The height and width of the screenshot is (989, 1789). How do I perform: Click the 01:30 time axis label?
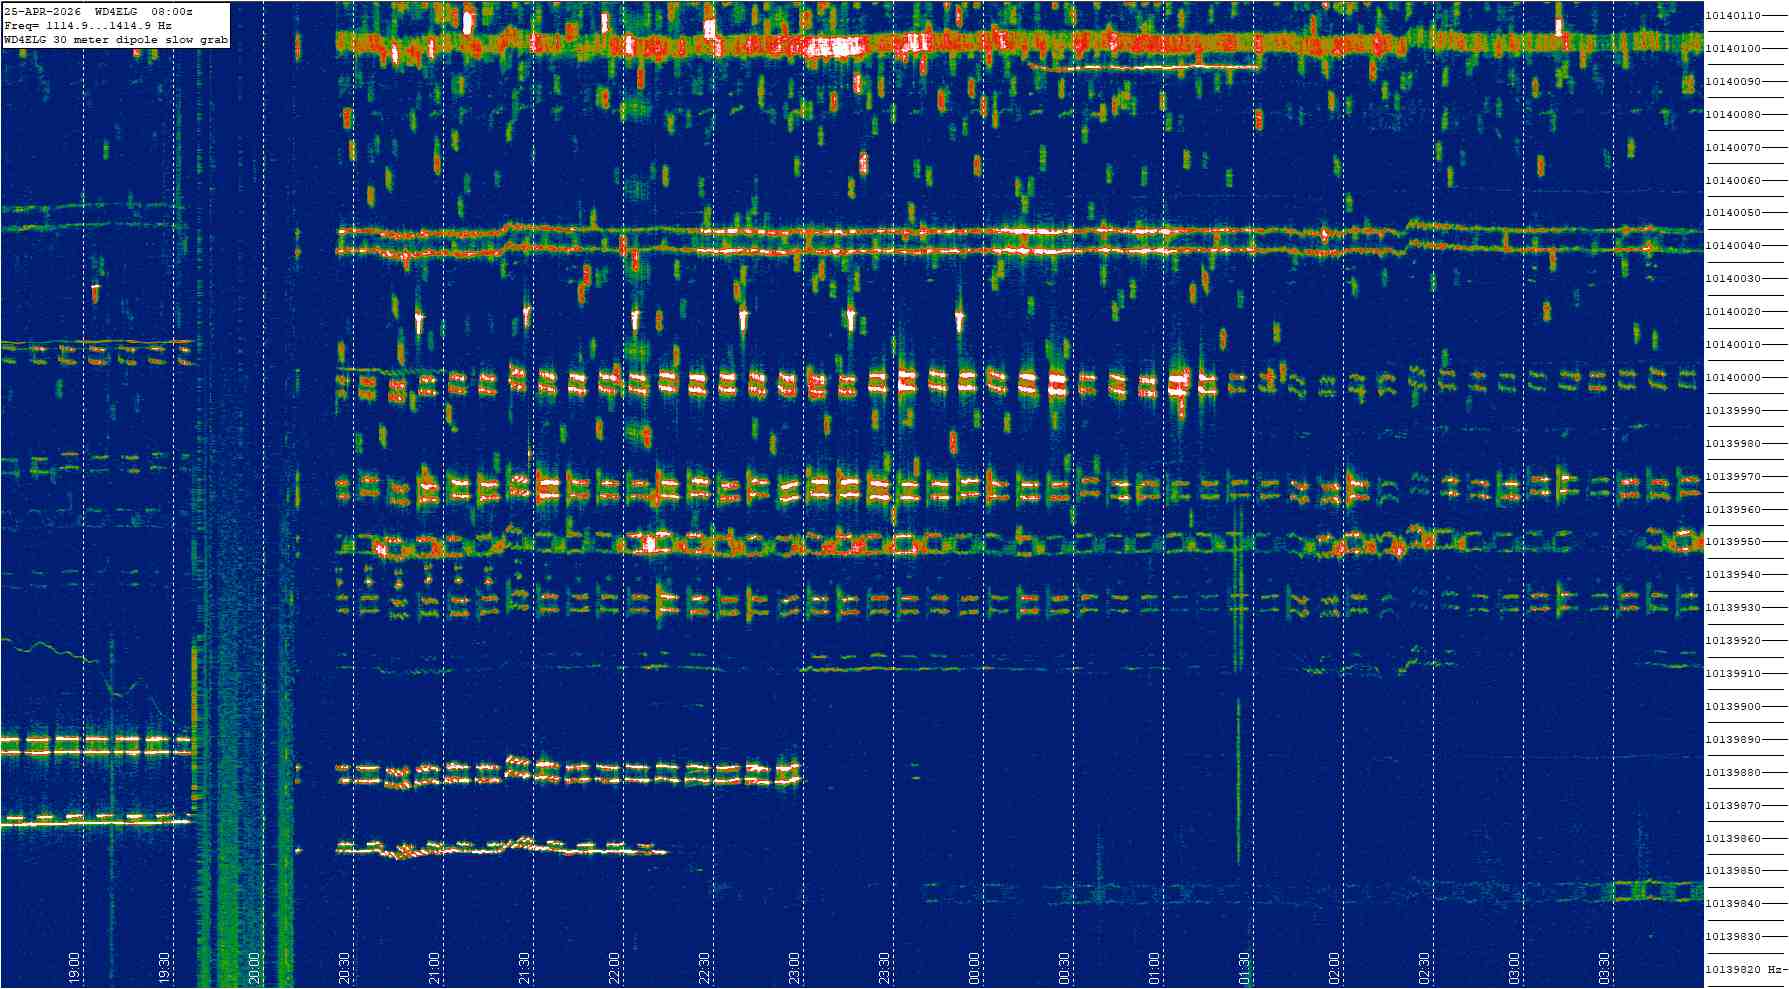[x=1244, y=968]
